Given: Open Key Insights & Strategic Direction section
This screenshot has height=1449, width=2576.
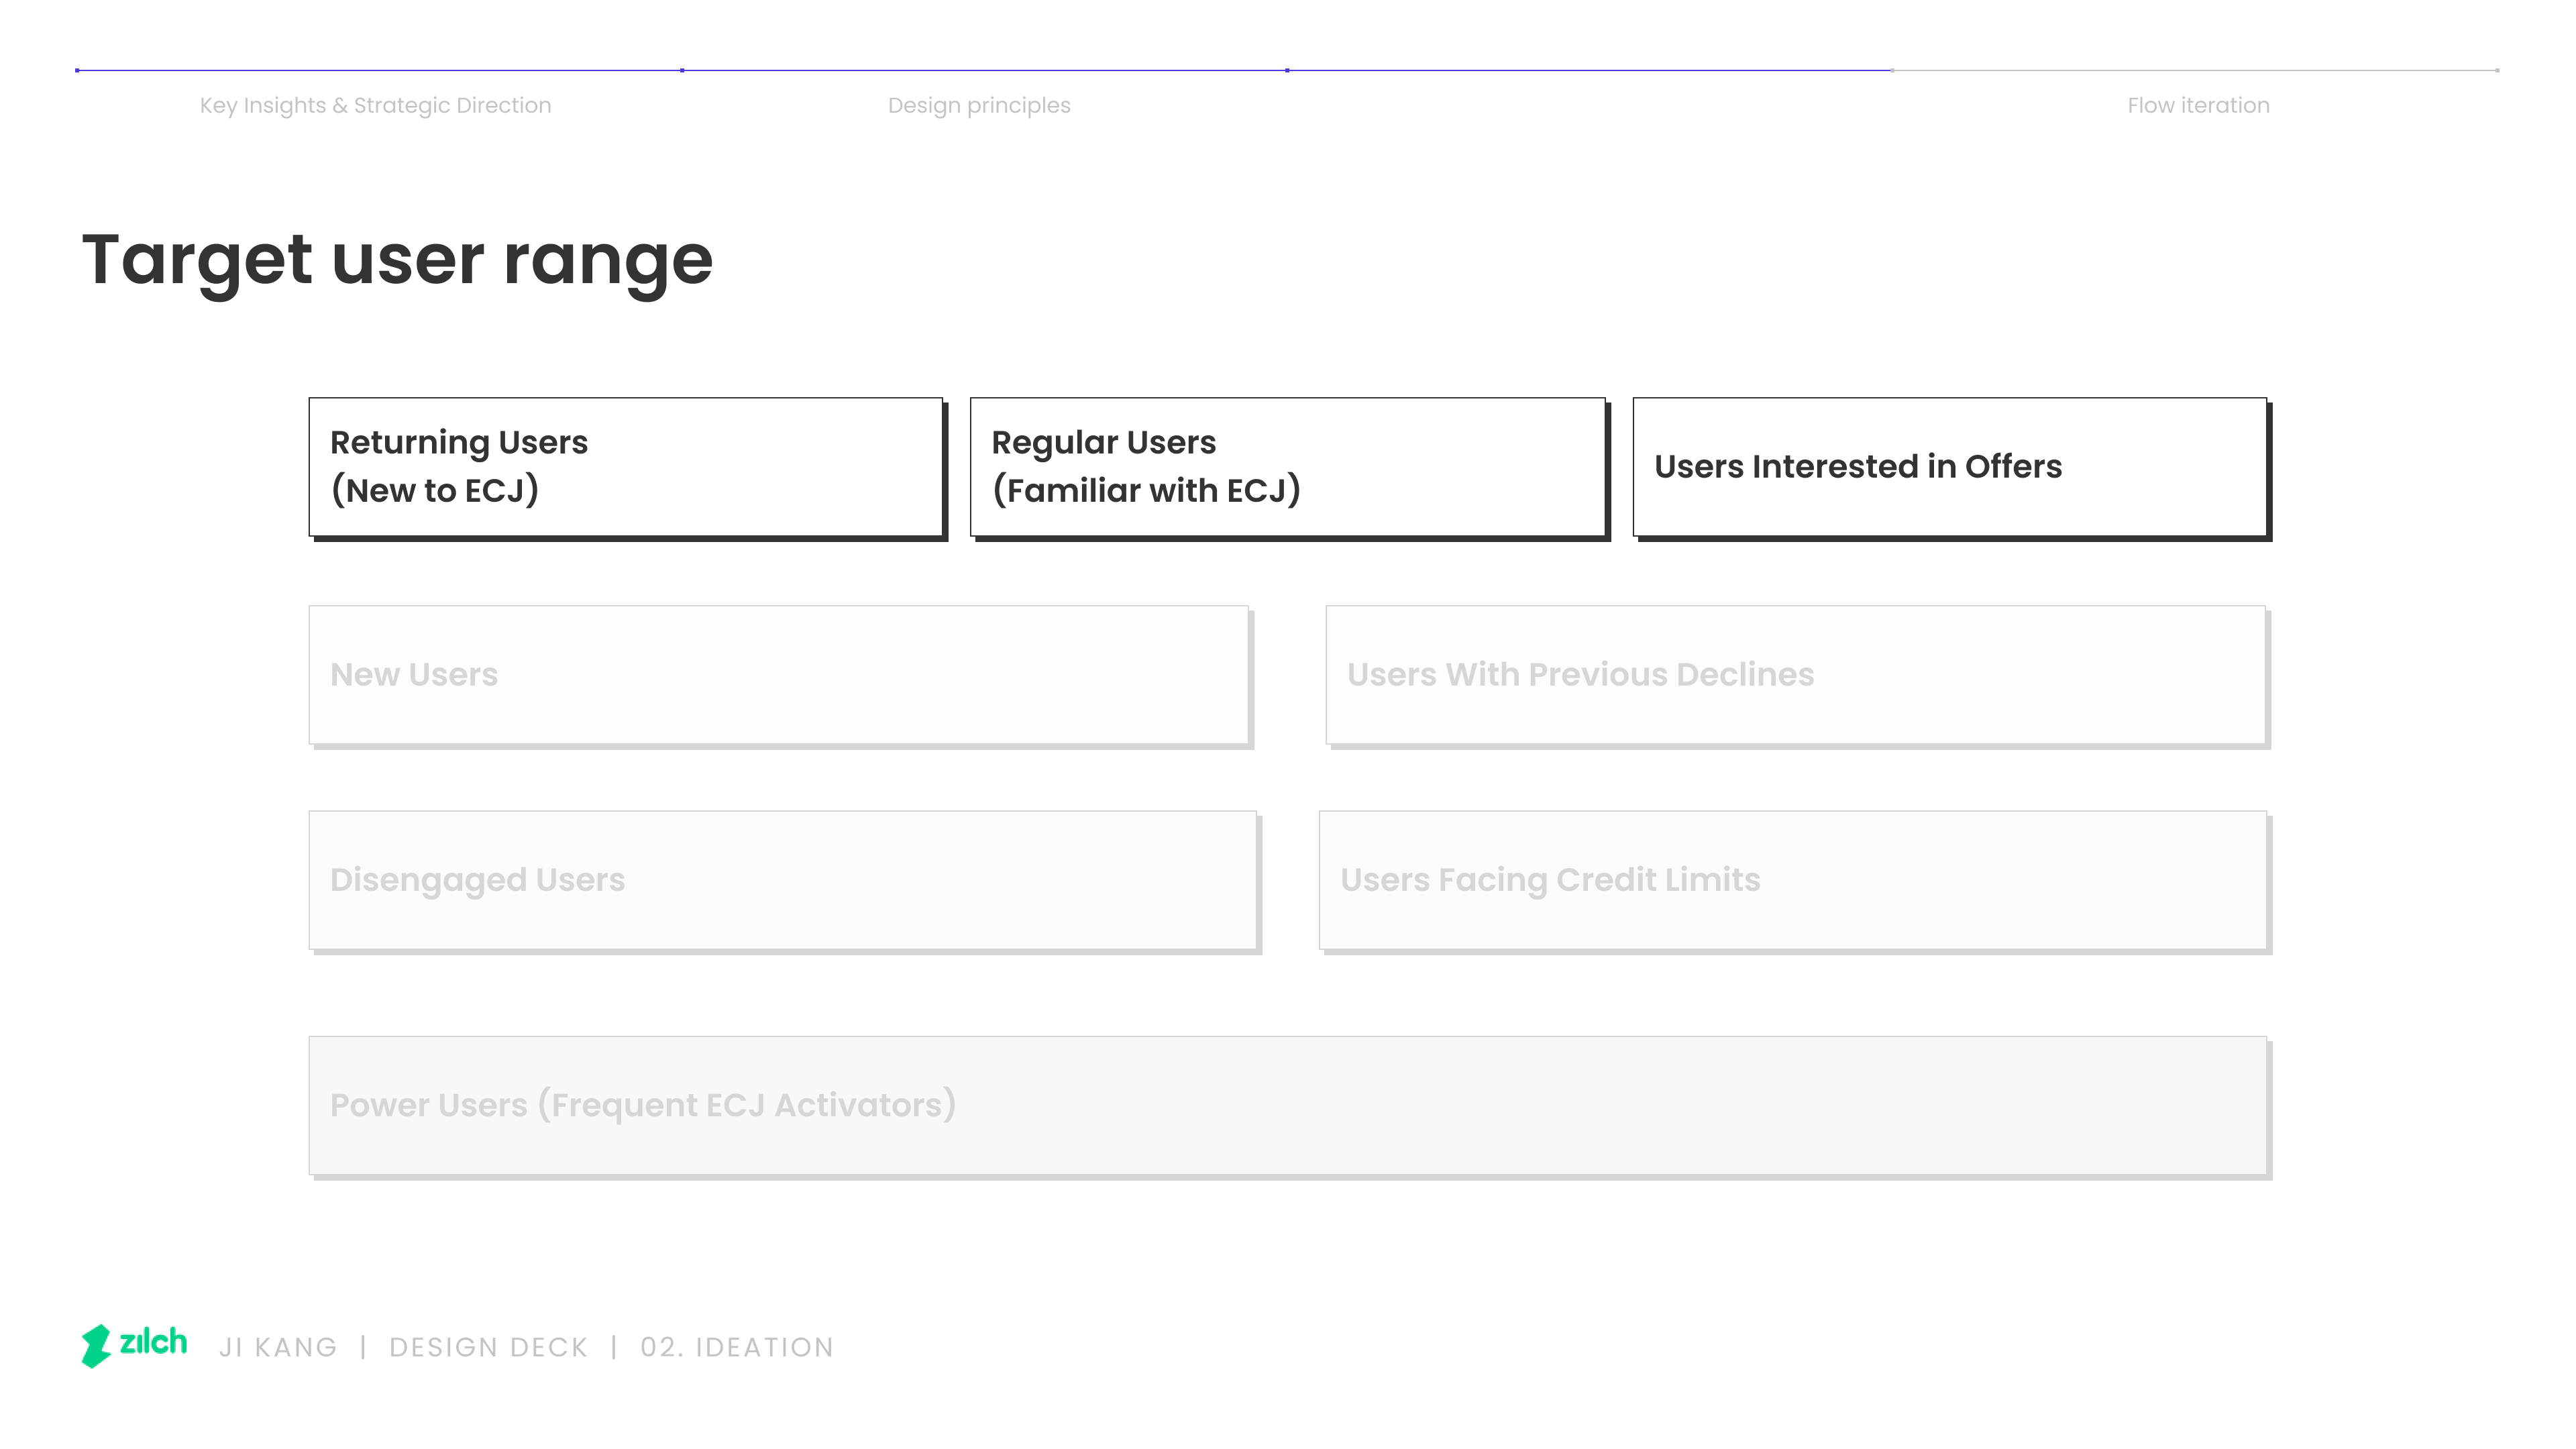Looking at the screenshot, I should coord(375,105).
